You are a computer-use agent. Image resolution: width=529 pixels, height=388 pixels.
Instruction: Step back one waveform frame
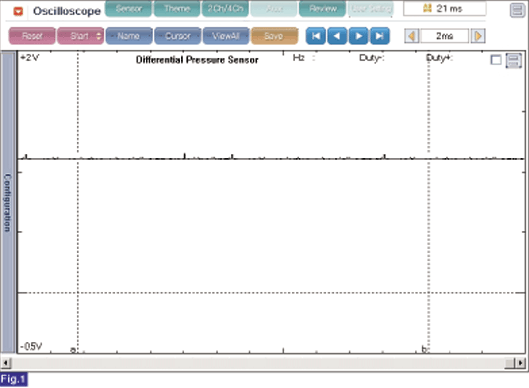(337, 36)
